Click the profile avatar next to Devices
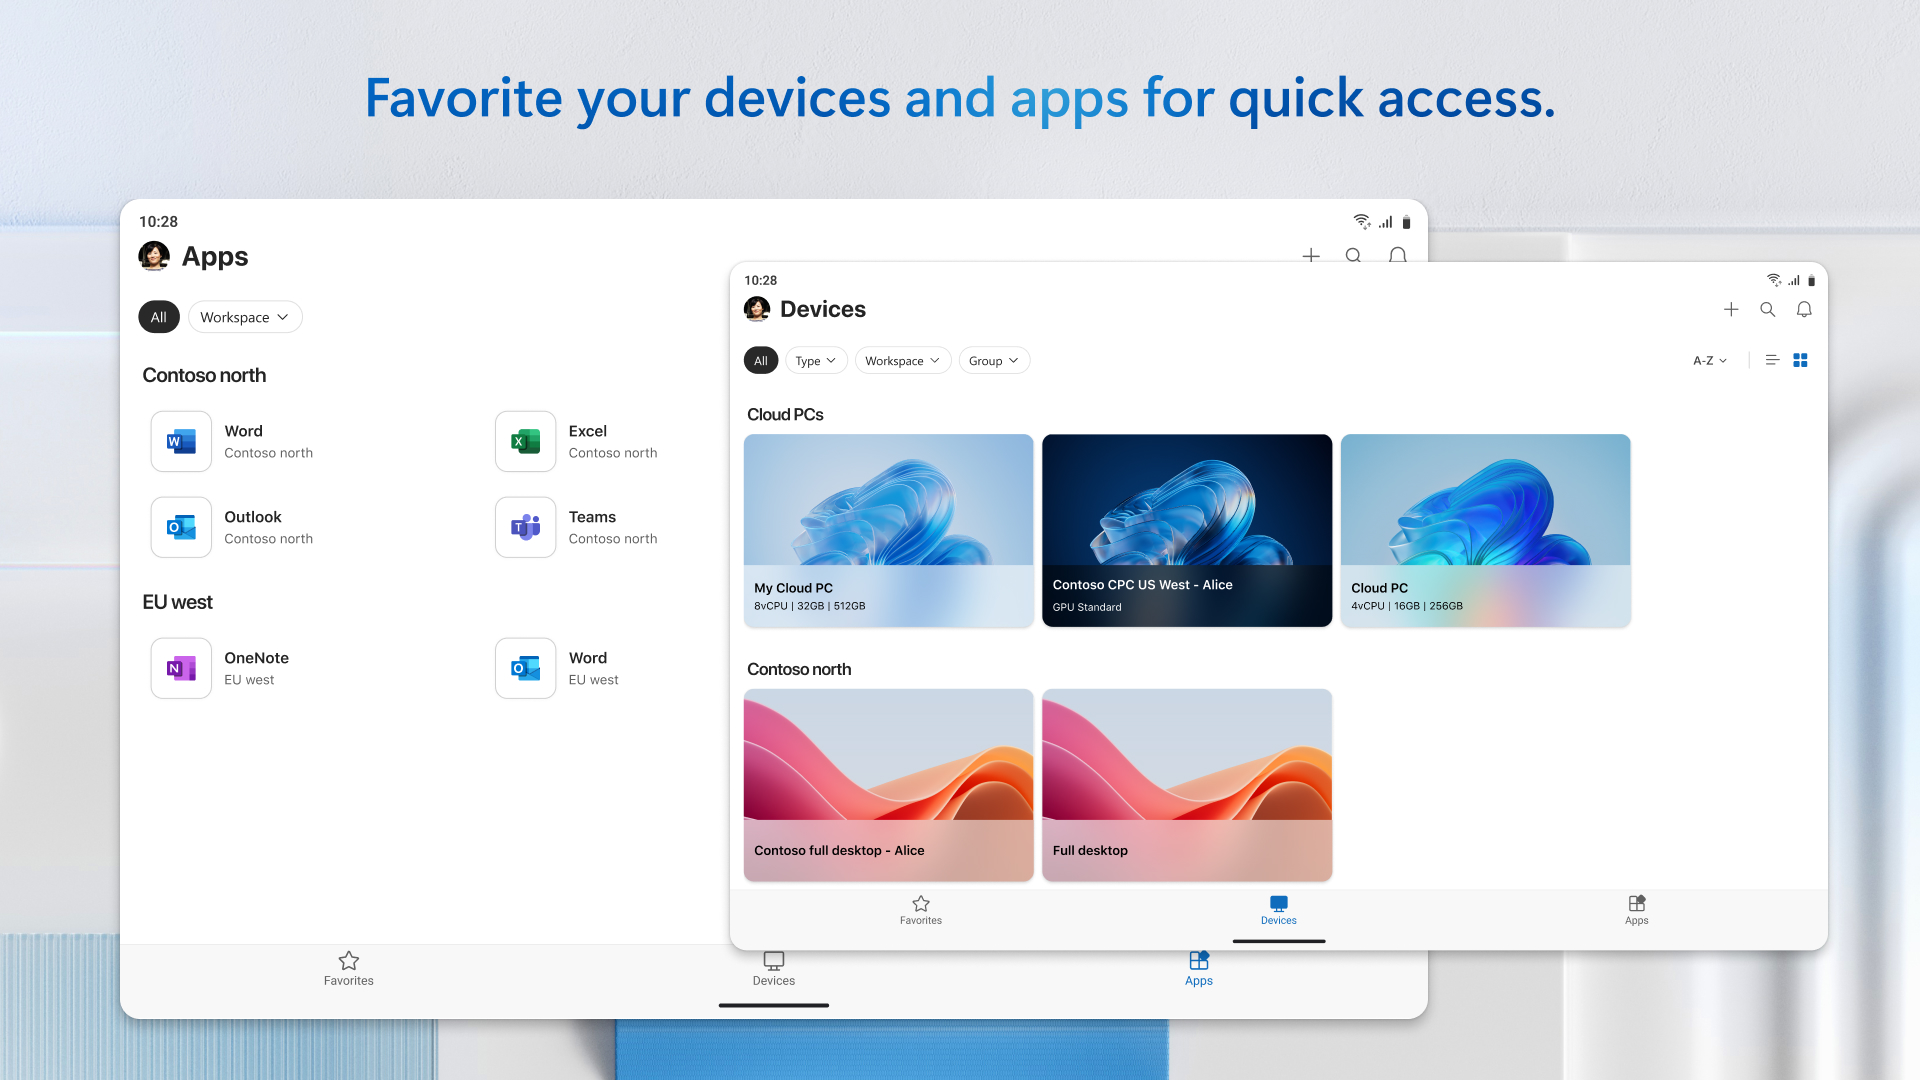The width and height of the screenshot is (1920, 1080). (757, 309)
